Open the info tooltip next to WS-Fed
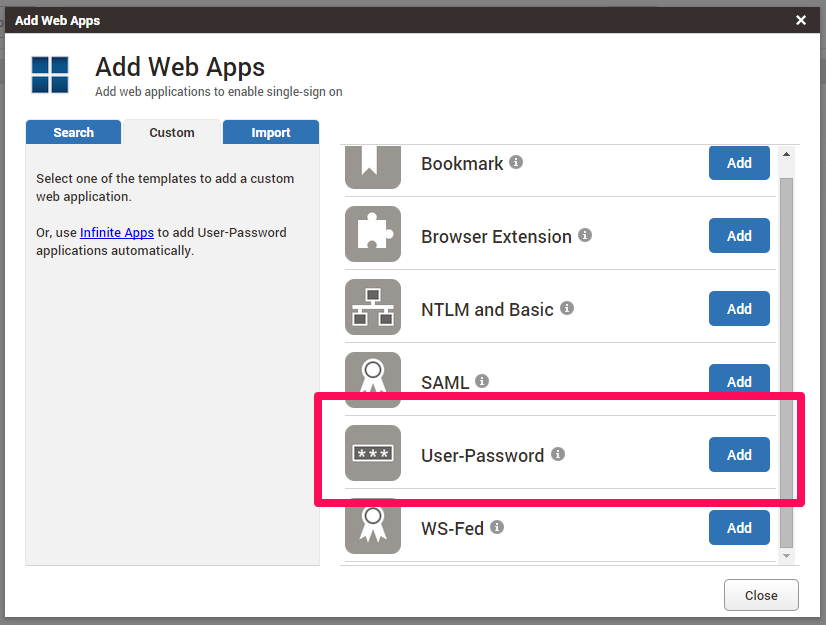The width and height of the screenshot is (826, 625). [496, 527]
